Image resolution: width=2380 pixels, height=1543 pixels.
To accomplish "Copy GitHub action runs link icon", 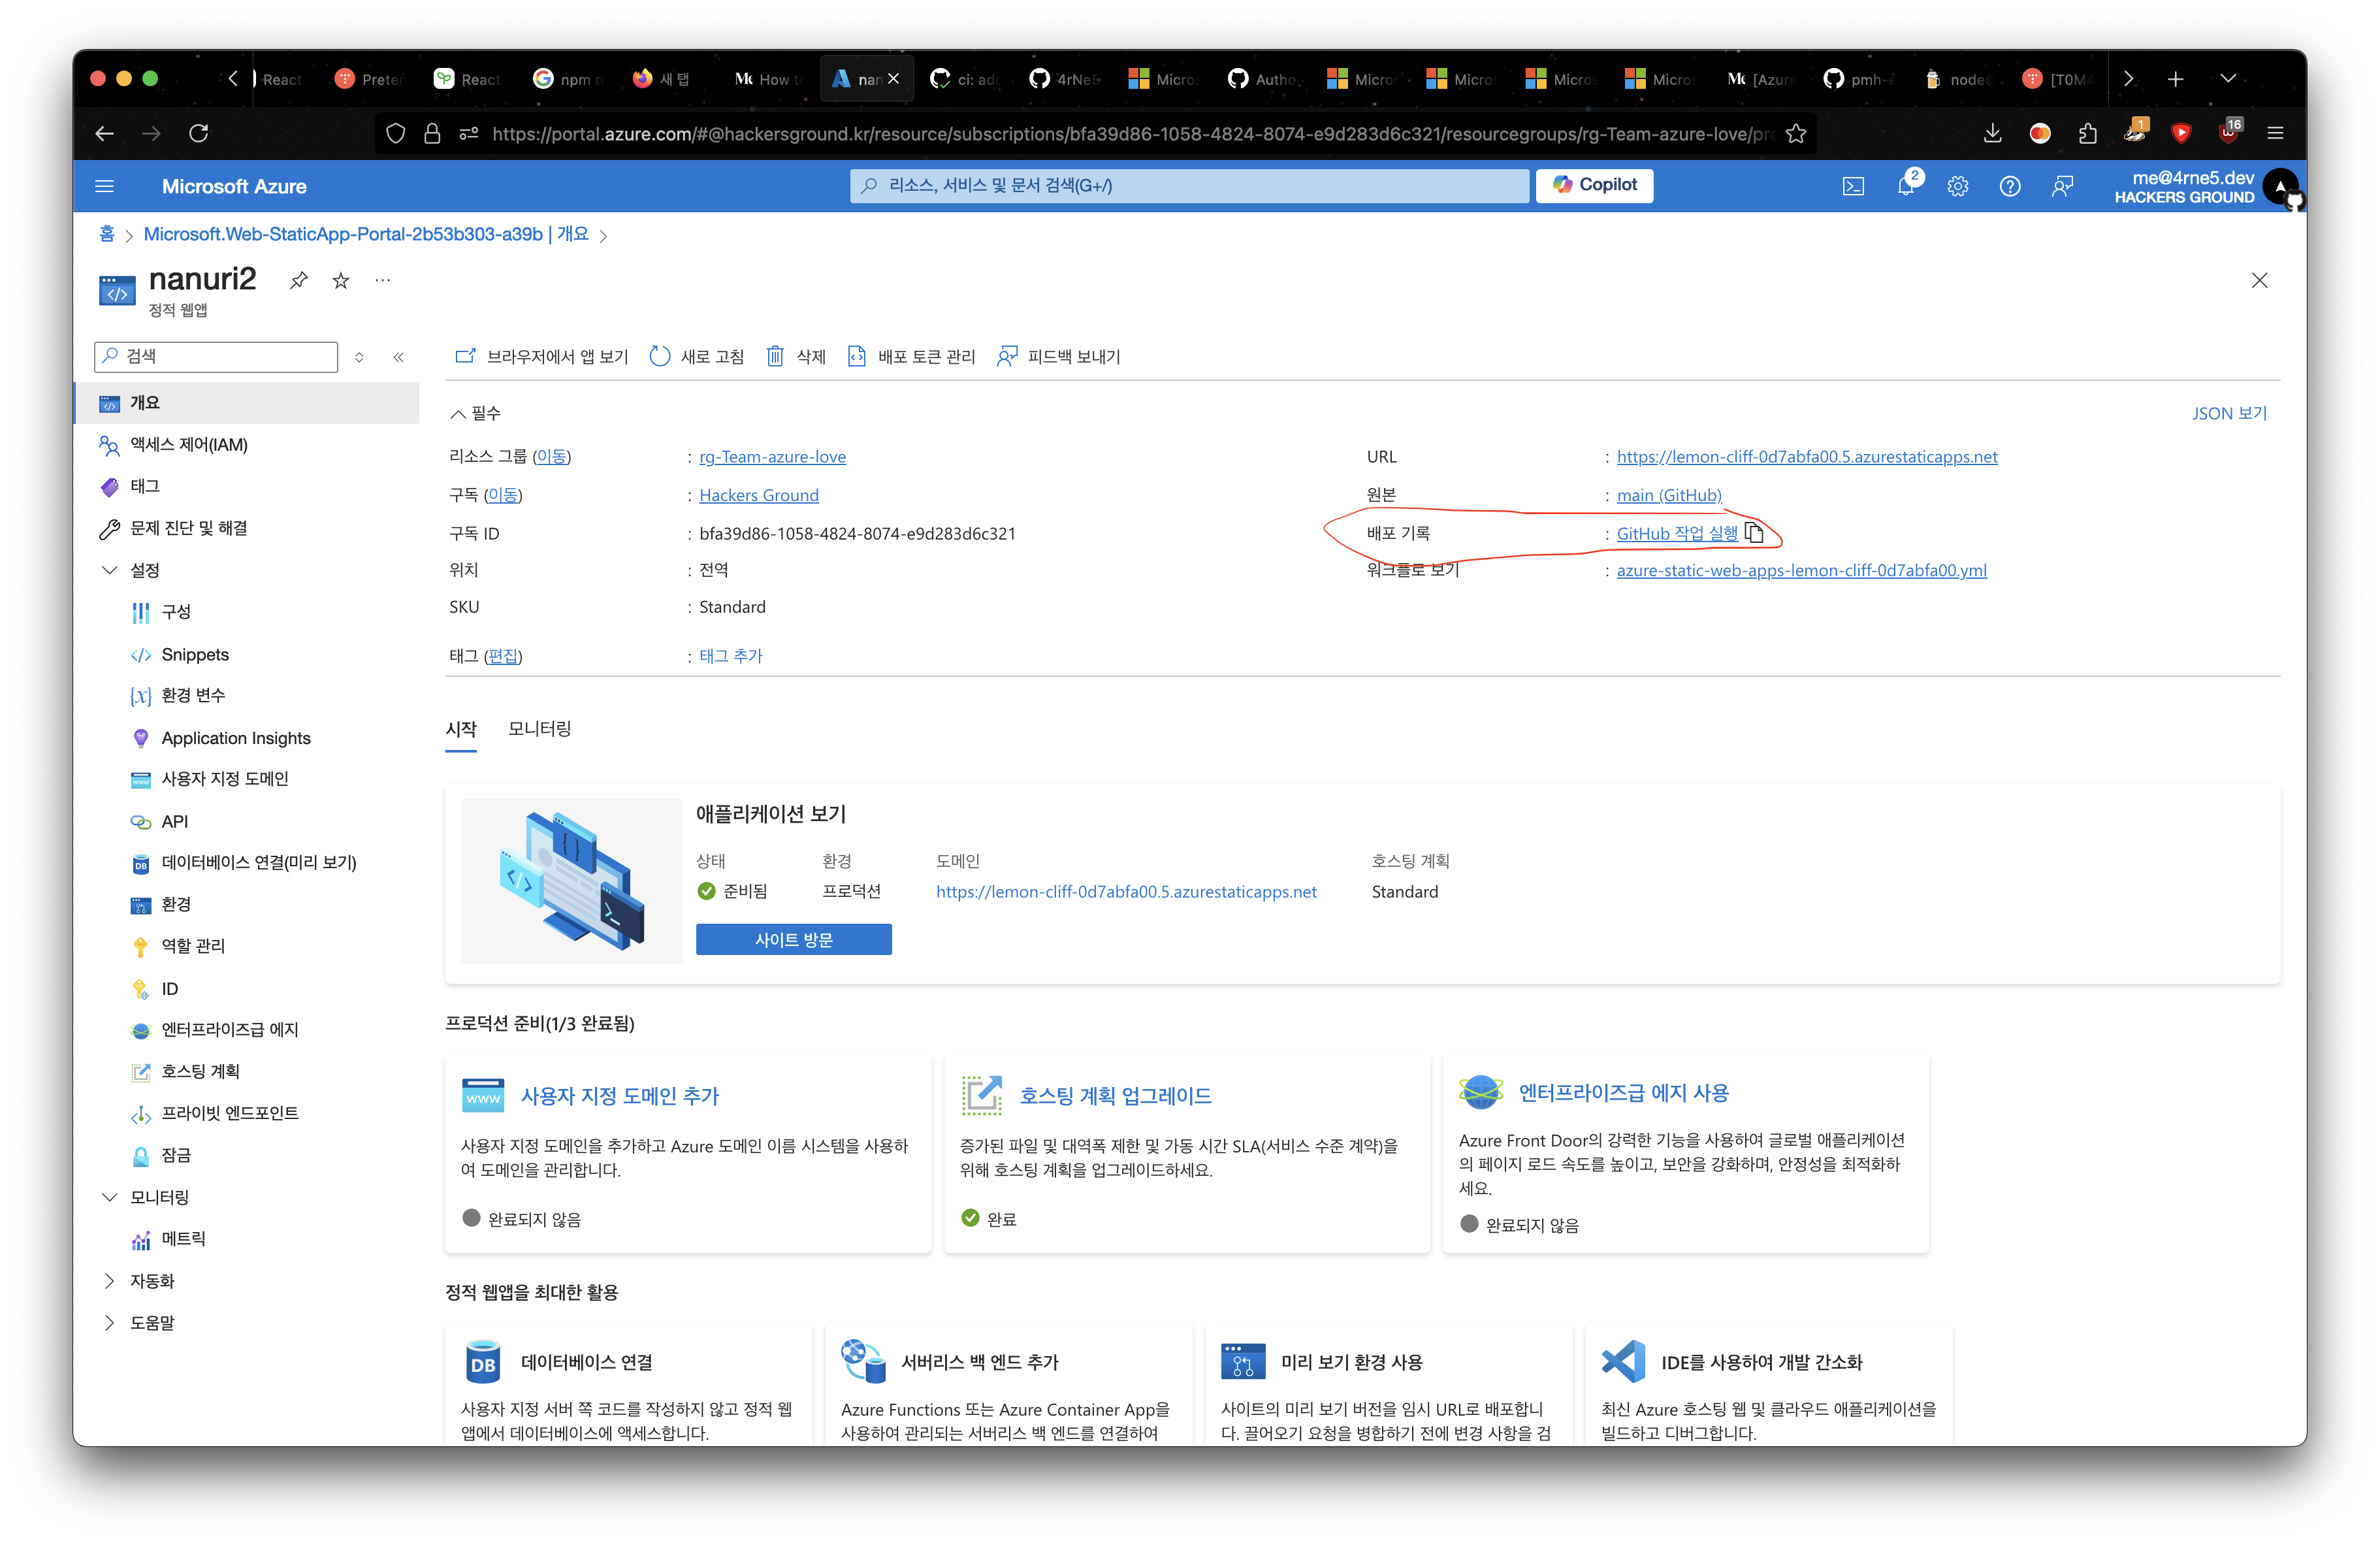I will pos(1754,533).
